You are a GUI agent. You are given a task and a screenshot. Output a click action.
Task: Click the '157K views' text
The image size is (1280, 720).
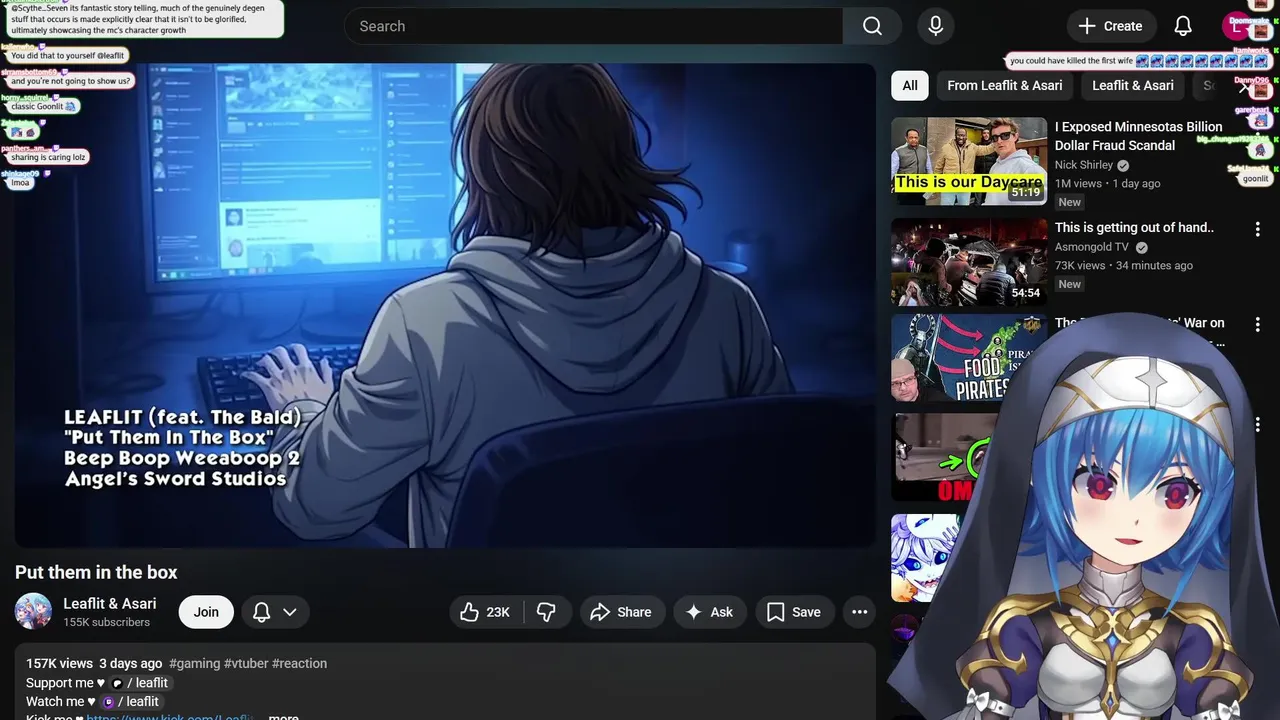pyautogui.click(x=59, y=663)
